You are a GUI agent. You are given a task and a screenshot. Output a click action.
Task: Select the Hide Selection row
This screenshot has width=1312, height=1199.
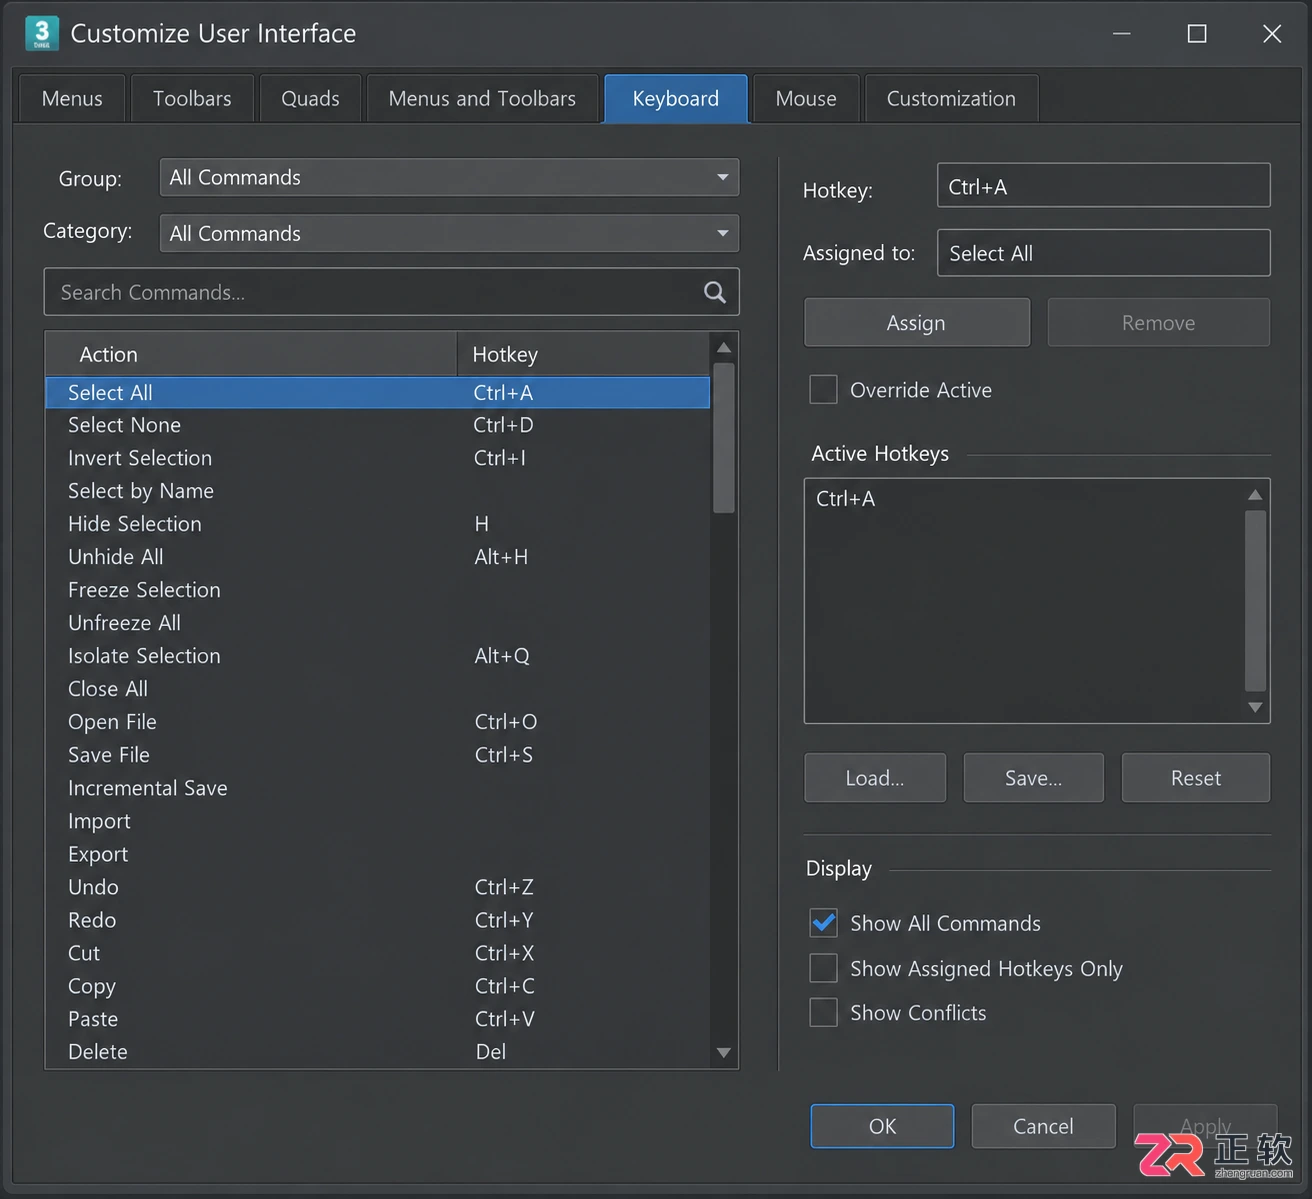[378, 524]
